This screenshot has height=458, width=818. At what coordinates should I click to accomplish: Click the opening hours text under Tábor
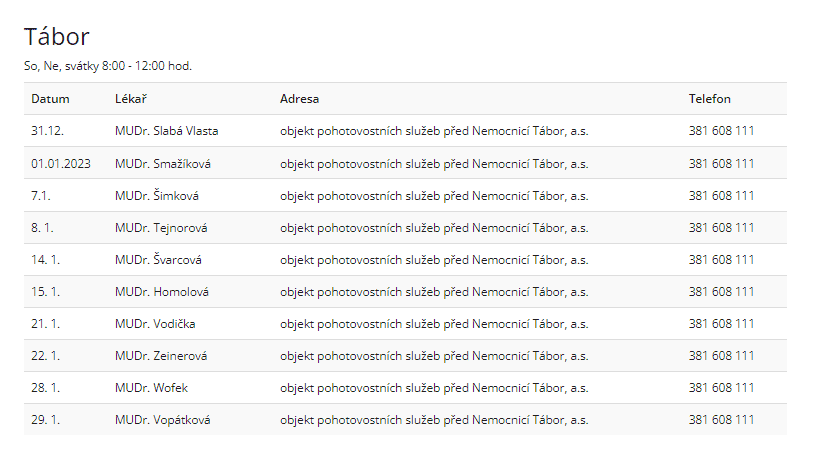[107, 66]
